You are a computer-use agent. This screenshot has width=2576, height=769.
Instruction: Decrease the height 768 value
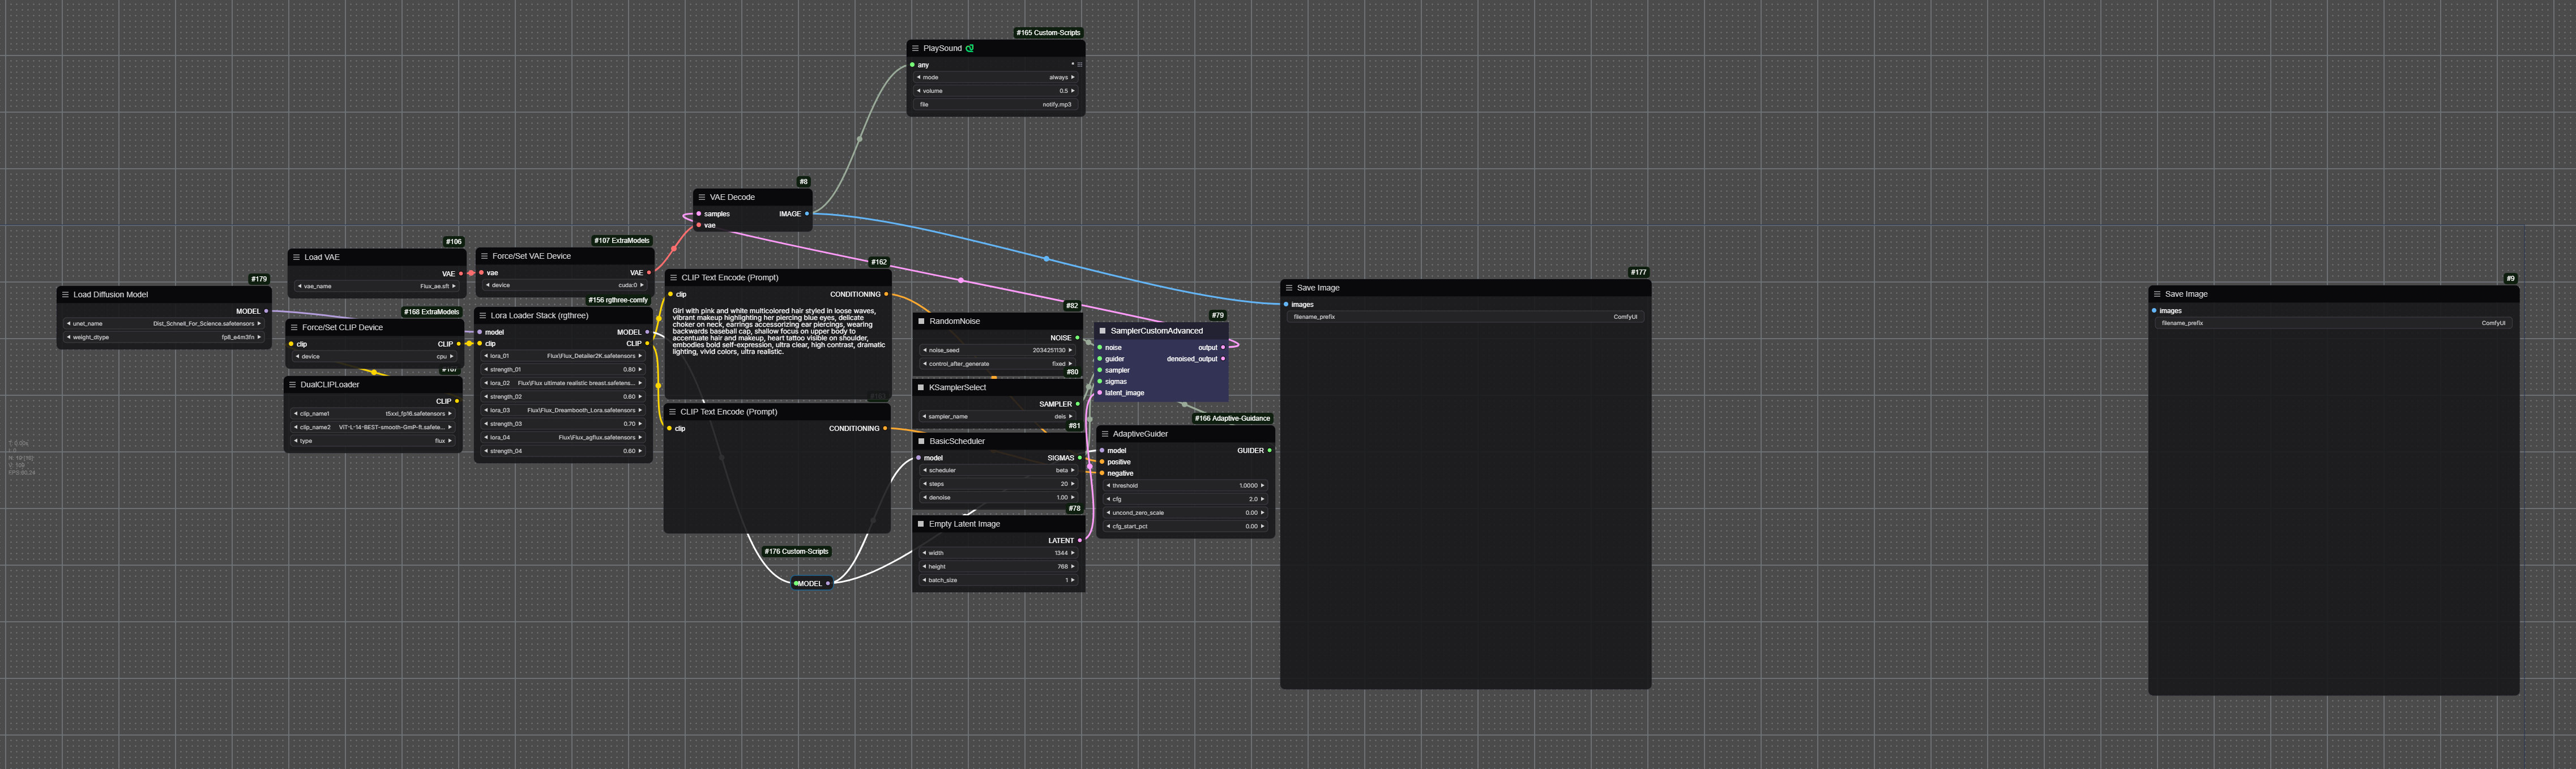click(x=924, y=567)
